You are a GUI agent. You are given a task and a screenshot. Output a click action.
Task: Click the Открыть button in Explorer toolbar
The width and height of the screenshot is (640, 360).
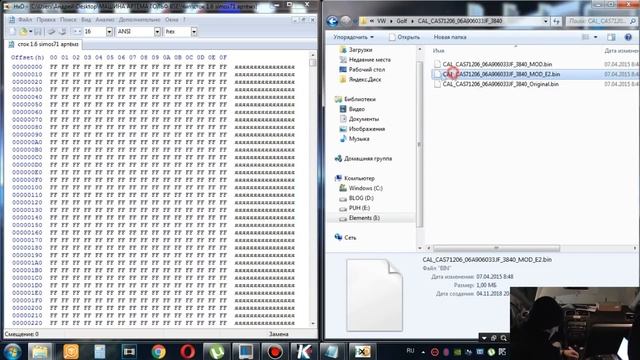click(x=404, y=37)
